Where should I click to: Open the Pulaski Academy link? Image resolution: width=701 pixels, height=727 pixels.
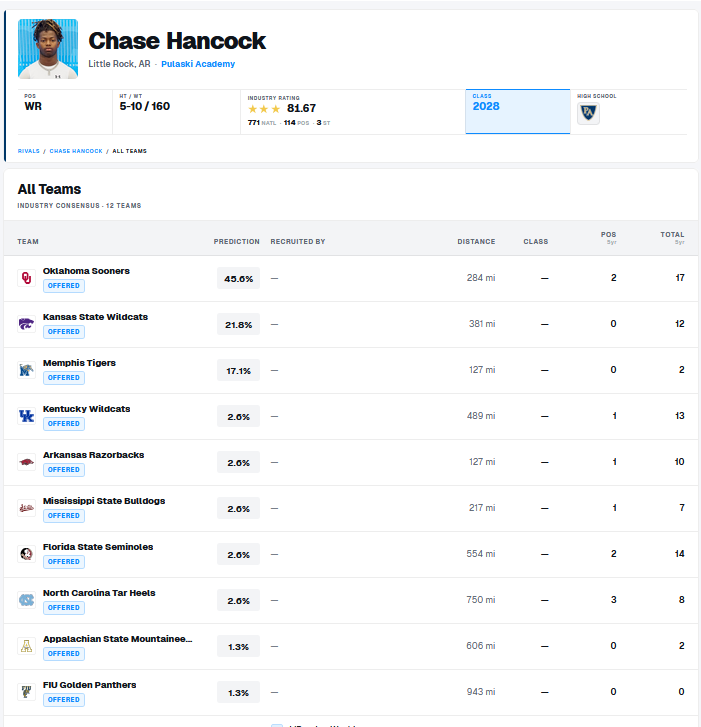point(198,64)
